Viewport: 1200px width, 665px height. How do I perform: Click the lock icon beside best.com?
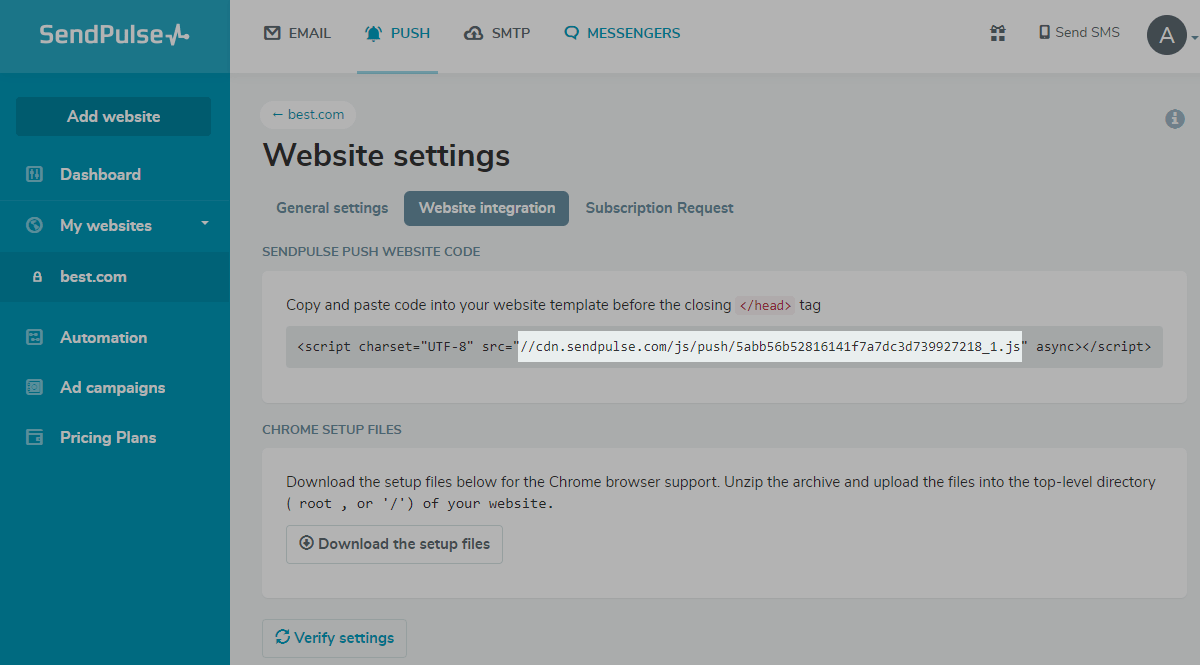[38, 277]
